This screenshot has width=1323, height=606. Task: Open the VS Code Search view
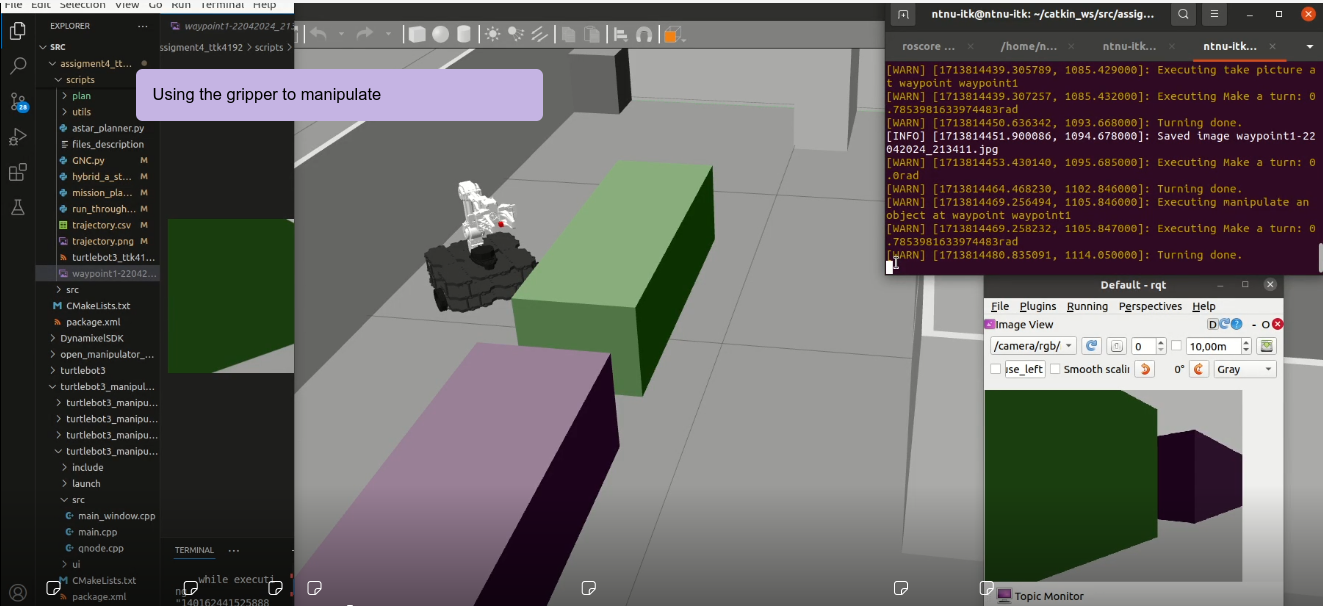coord(17,66)
